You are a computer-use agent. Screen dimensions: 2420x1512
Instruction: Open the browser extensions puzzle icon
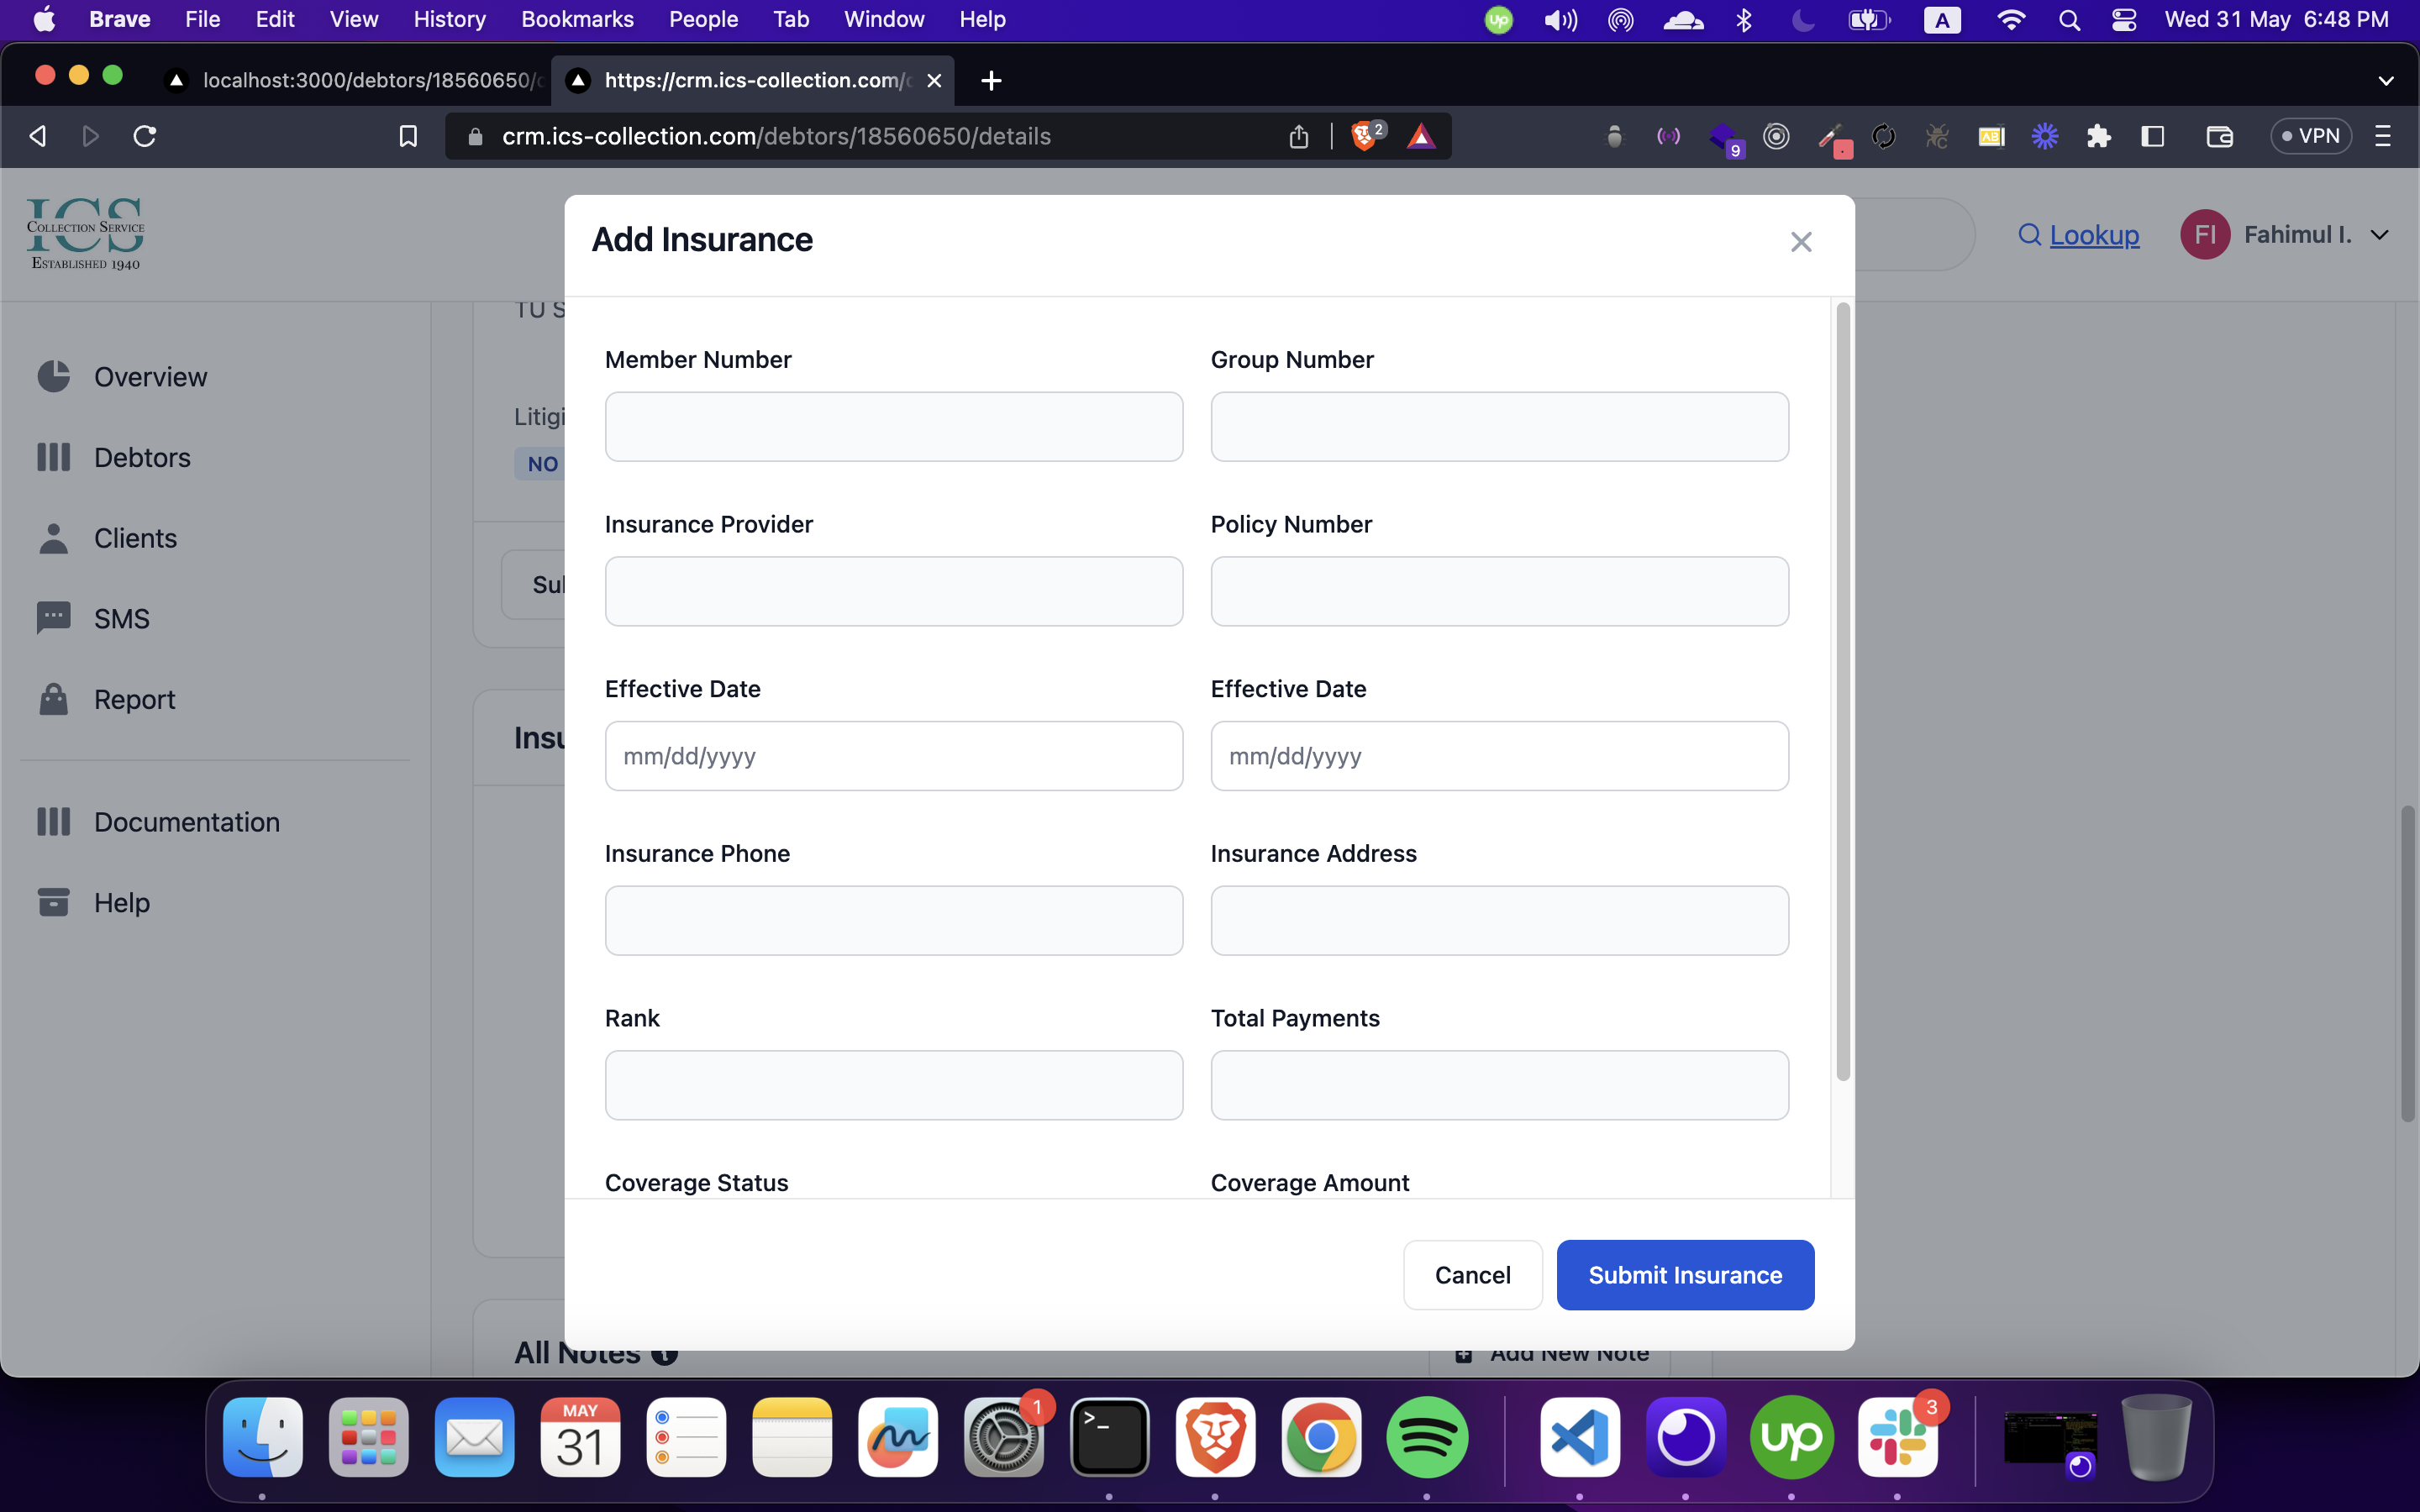[2098, 136]
